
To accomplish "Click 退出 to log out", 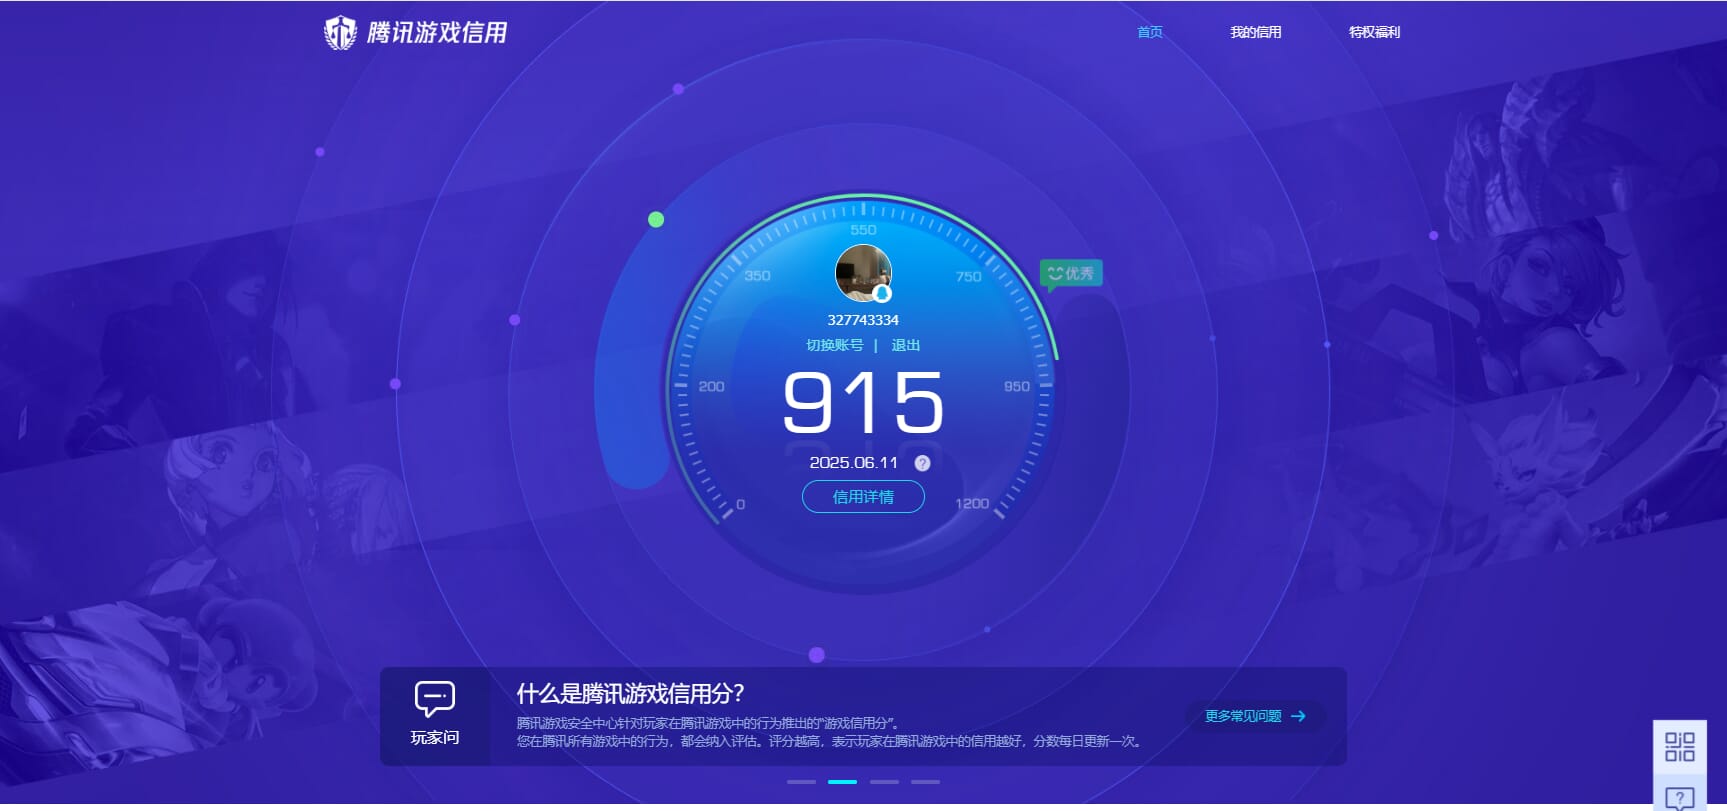I will click(x=906, y=345).
